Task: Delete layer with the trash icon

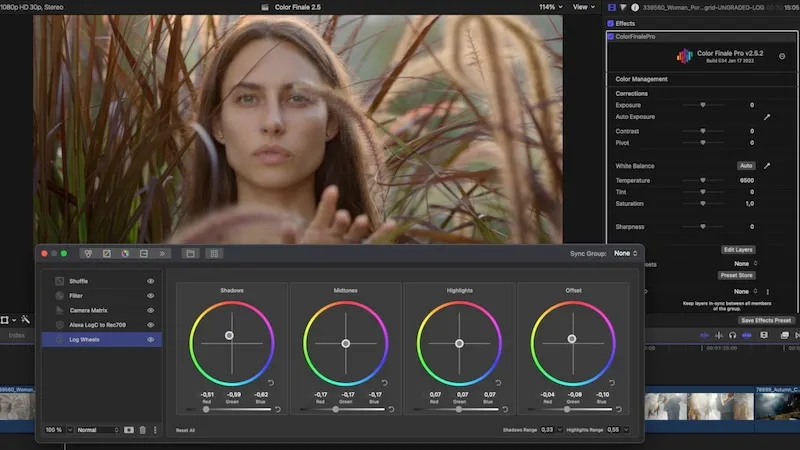Action: [x=142, y=429]
